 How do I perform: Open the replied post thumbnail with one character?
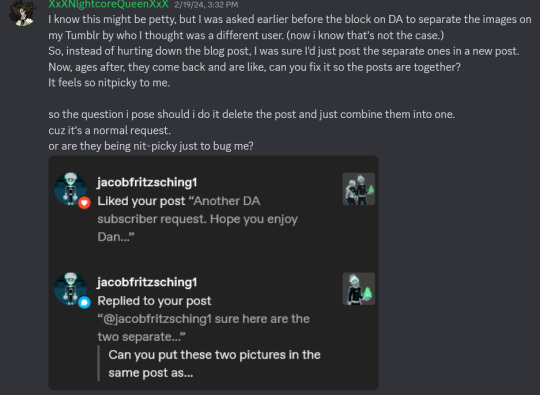(x=359, y=289)
